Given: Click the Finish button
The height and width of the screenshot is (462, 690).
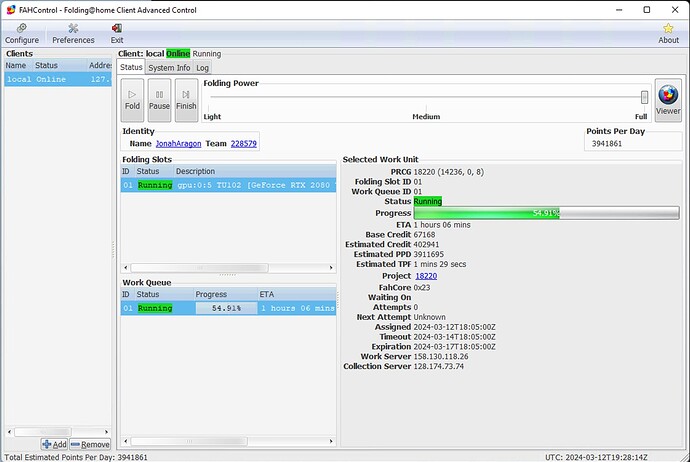Looking at the screenshot, I should (186, 100).
